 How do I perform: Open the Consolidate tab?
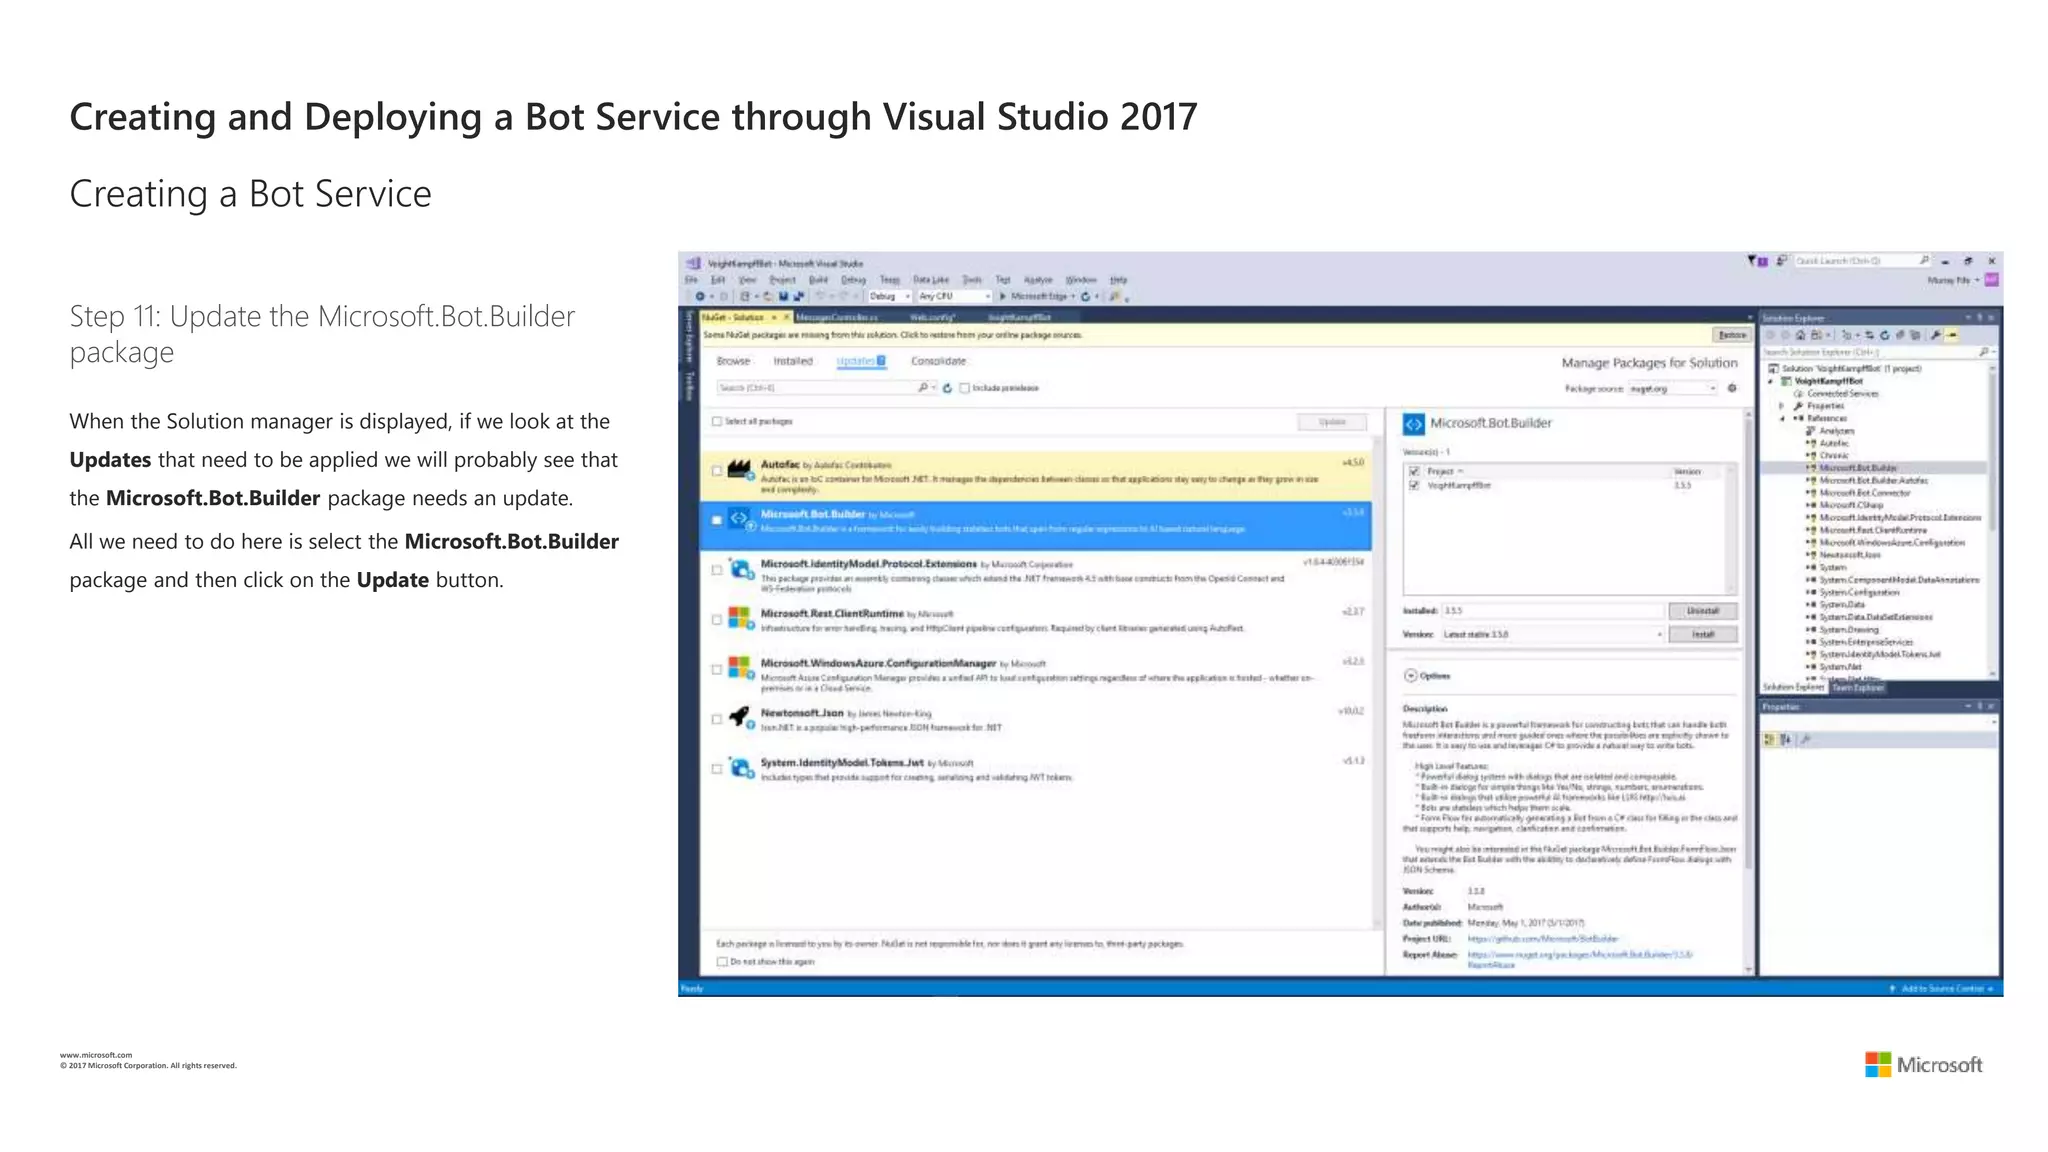pos(938,361)
